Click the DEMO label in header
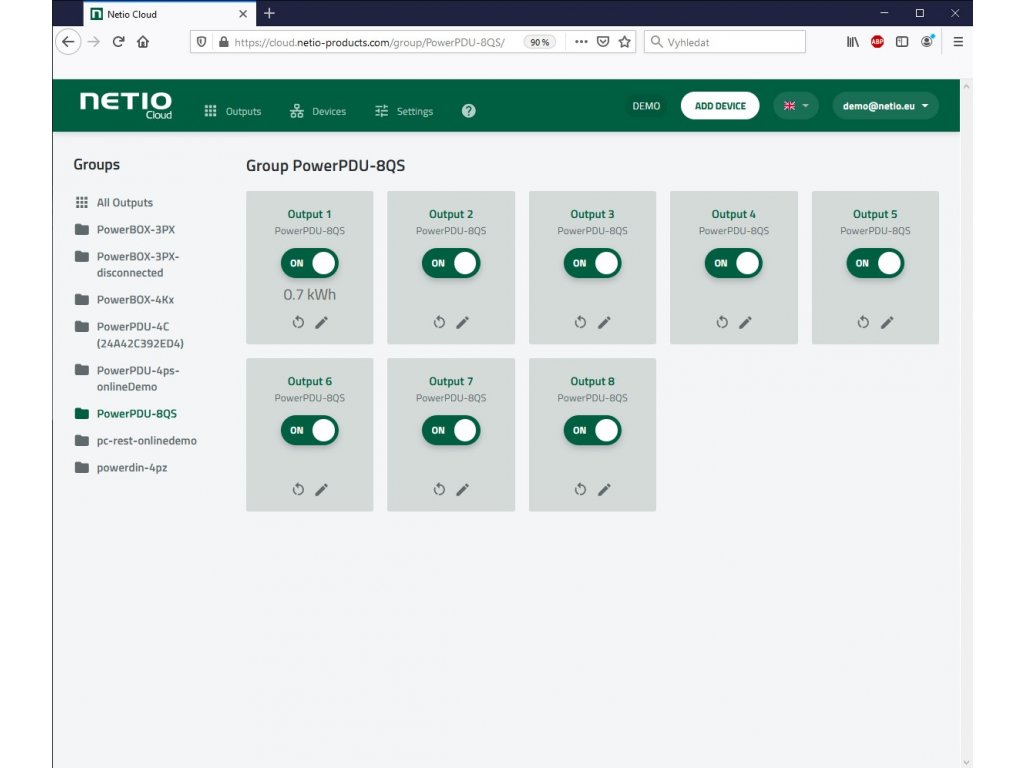The width and height of the screenshot is (1024, 768). point(646,106)
